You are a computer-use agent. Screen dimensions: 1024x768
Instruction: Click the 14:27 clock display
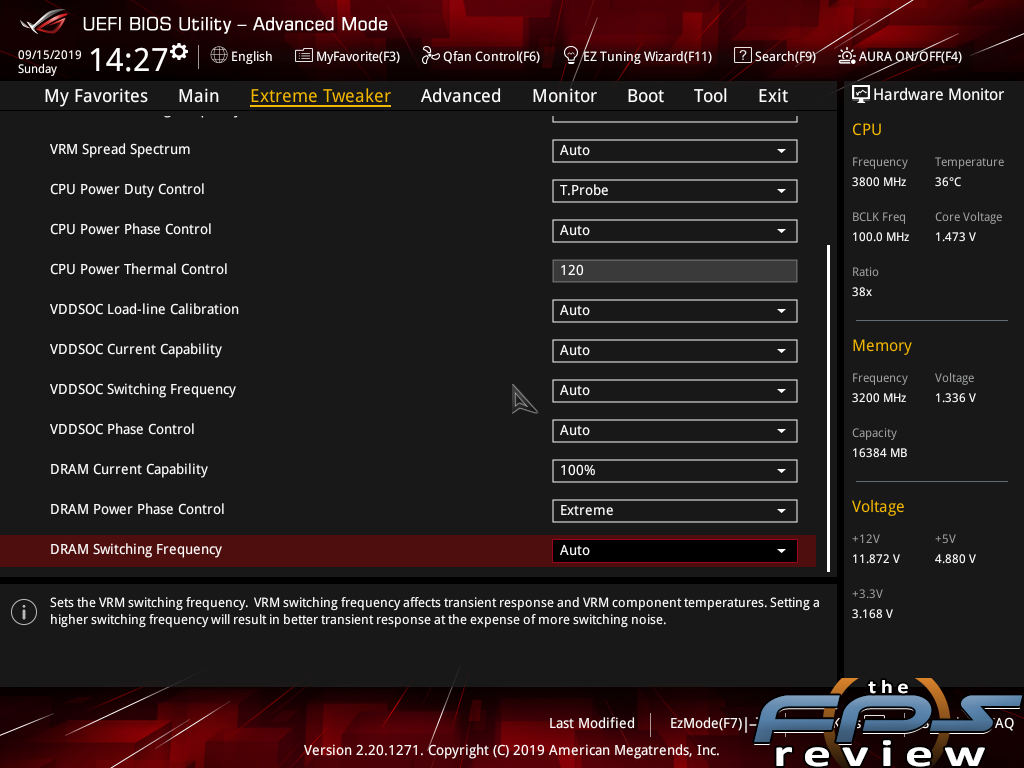point(129,59)
